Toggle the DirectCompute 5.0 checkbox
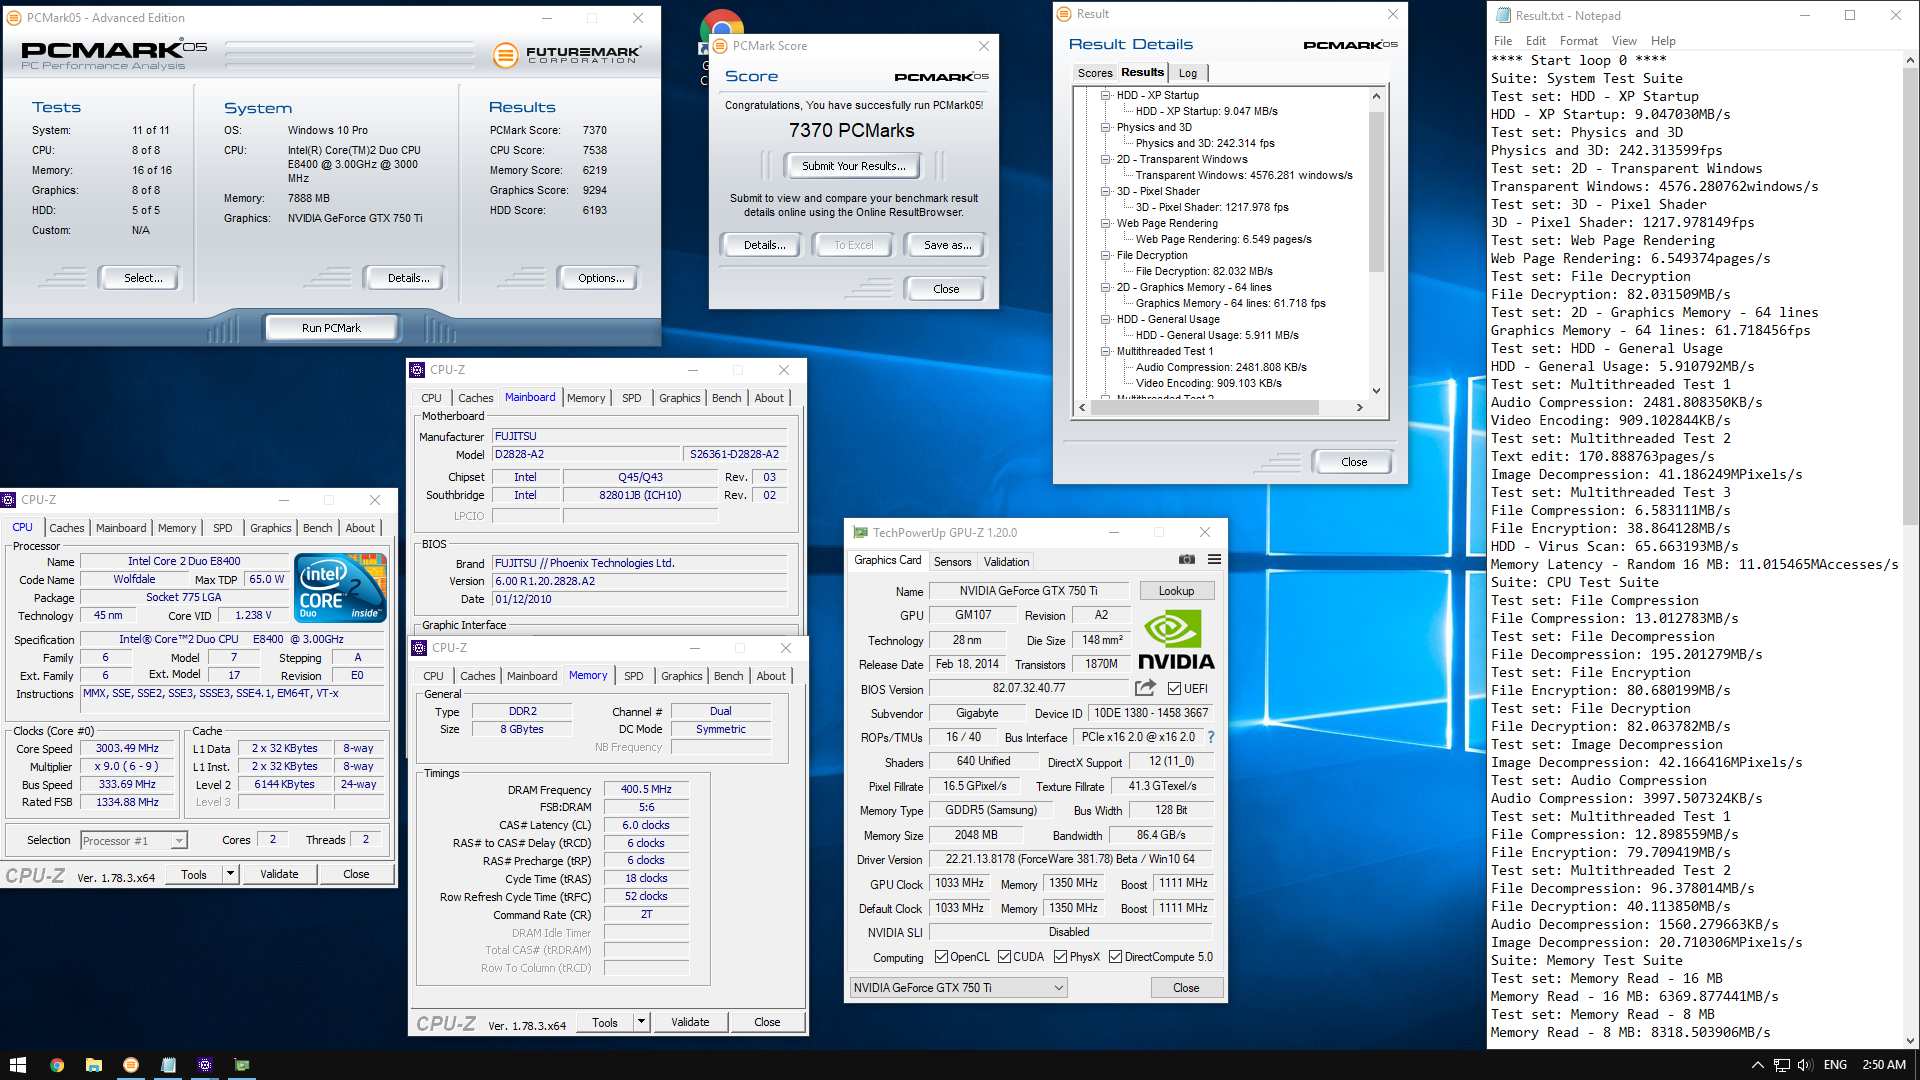 click(1115, 957)
